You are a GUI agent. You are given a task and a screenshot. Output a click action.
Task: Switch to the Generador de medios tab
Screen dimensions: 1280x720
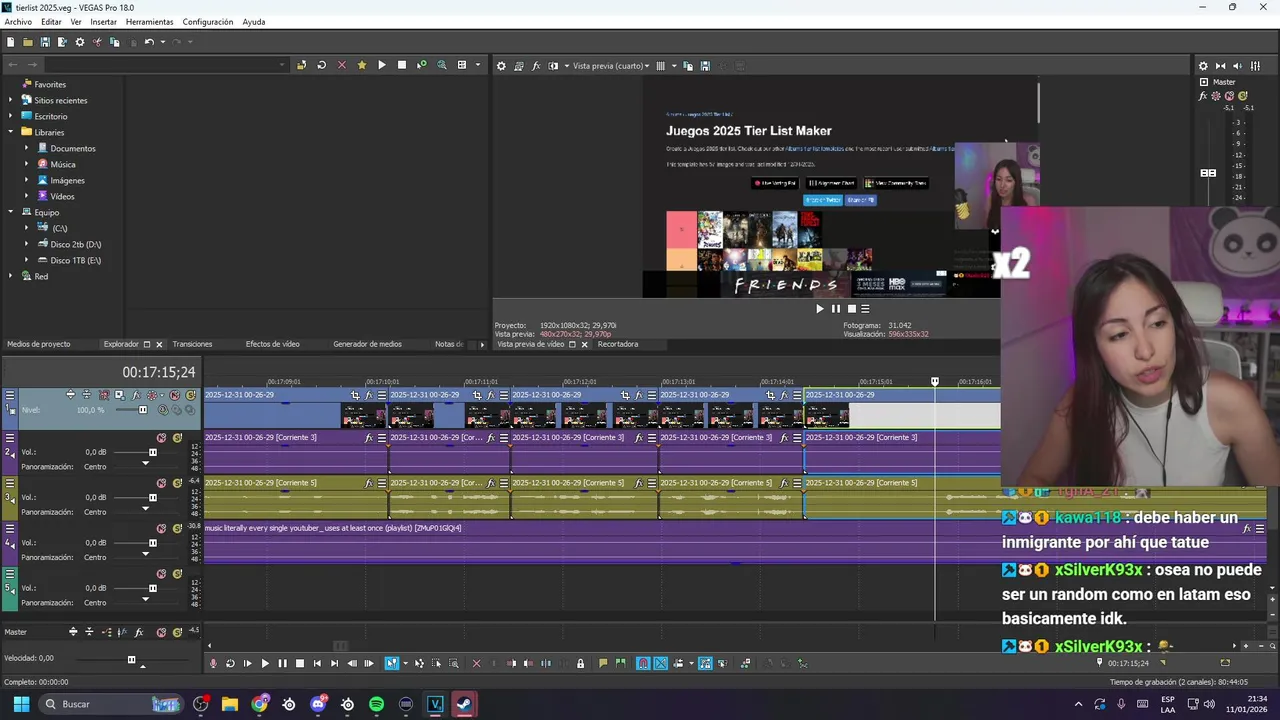[367, 344]
